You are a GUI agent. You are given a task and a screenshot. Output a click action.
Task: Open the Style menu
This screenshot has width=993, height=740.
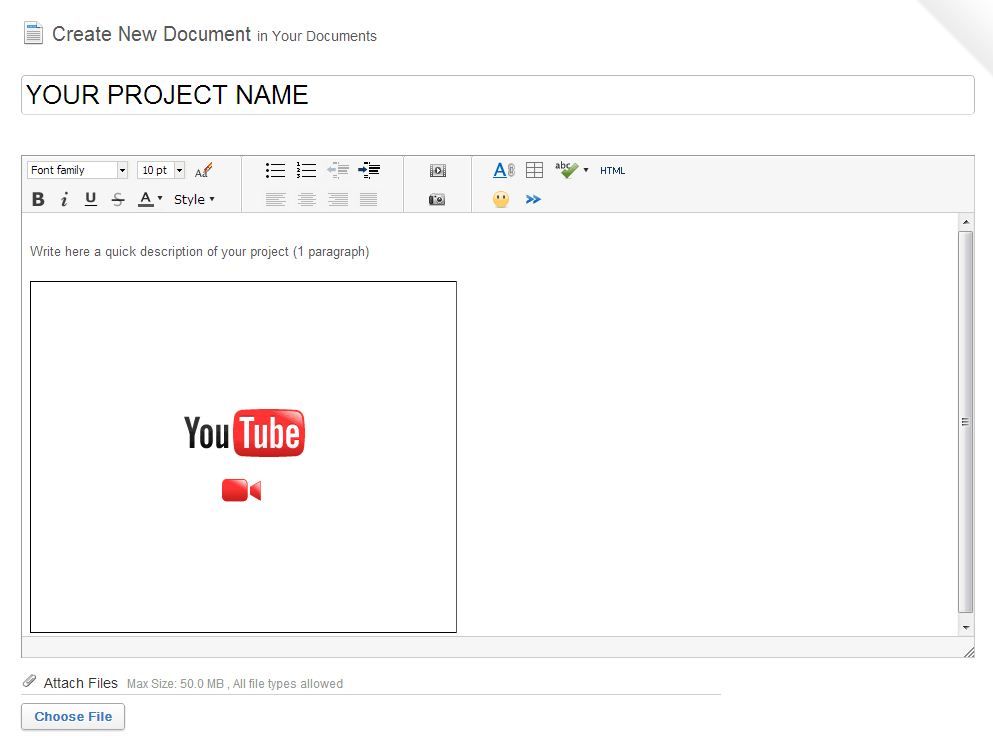pyautogui.click(x=194, y=200)
